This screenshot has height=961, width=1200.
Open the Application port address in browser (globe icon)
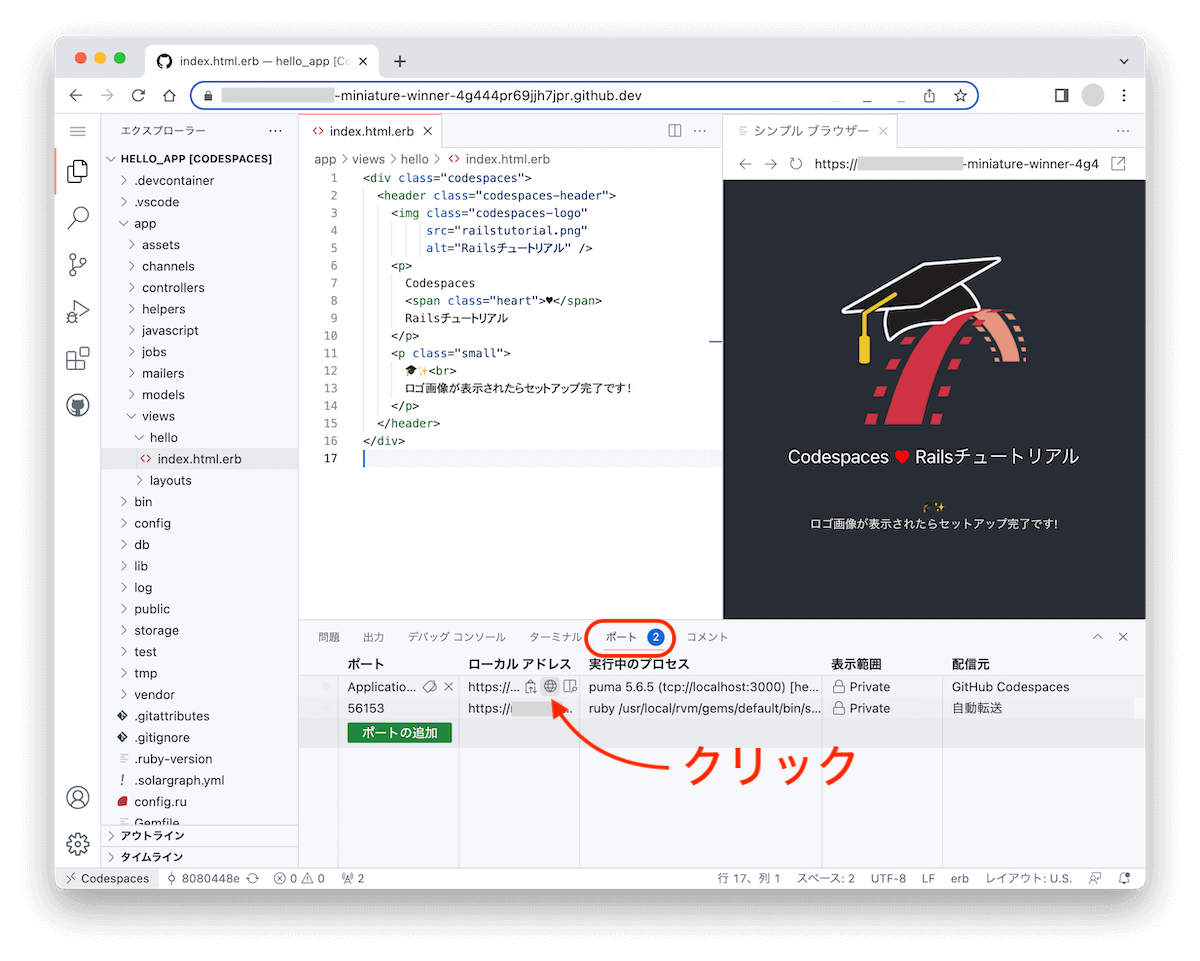click(x=550, y=687)
